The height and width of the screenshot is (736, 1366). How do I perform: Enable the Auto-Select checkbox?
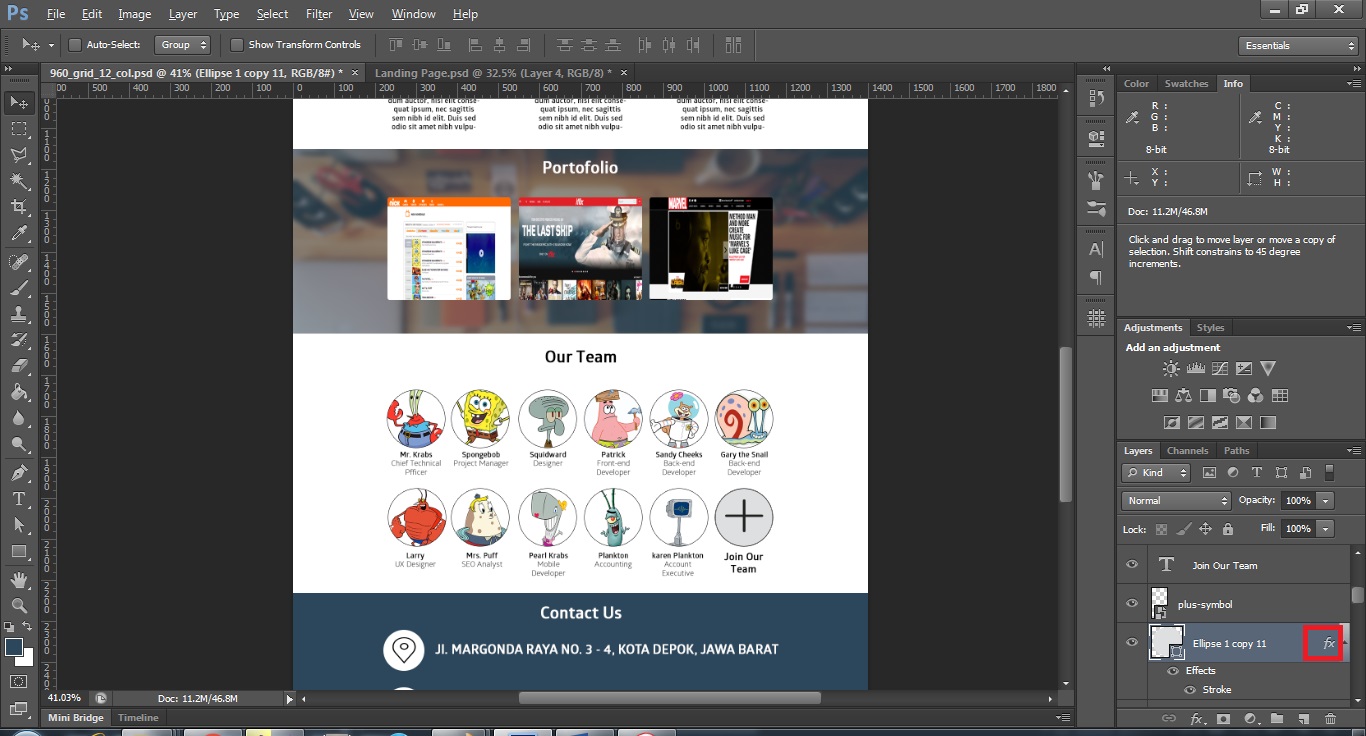coord(75,45)
